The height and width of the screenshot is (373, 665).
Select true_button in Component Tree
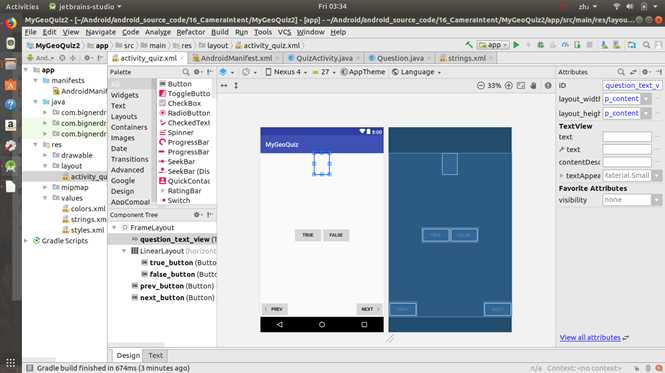[x=178, y=263]
